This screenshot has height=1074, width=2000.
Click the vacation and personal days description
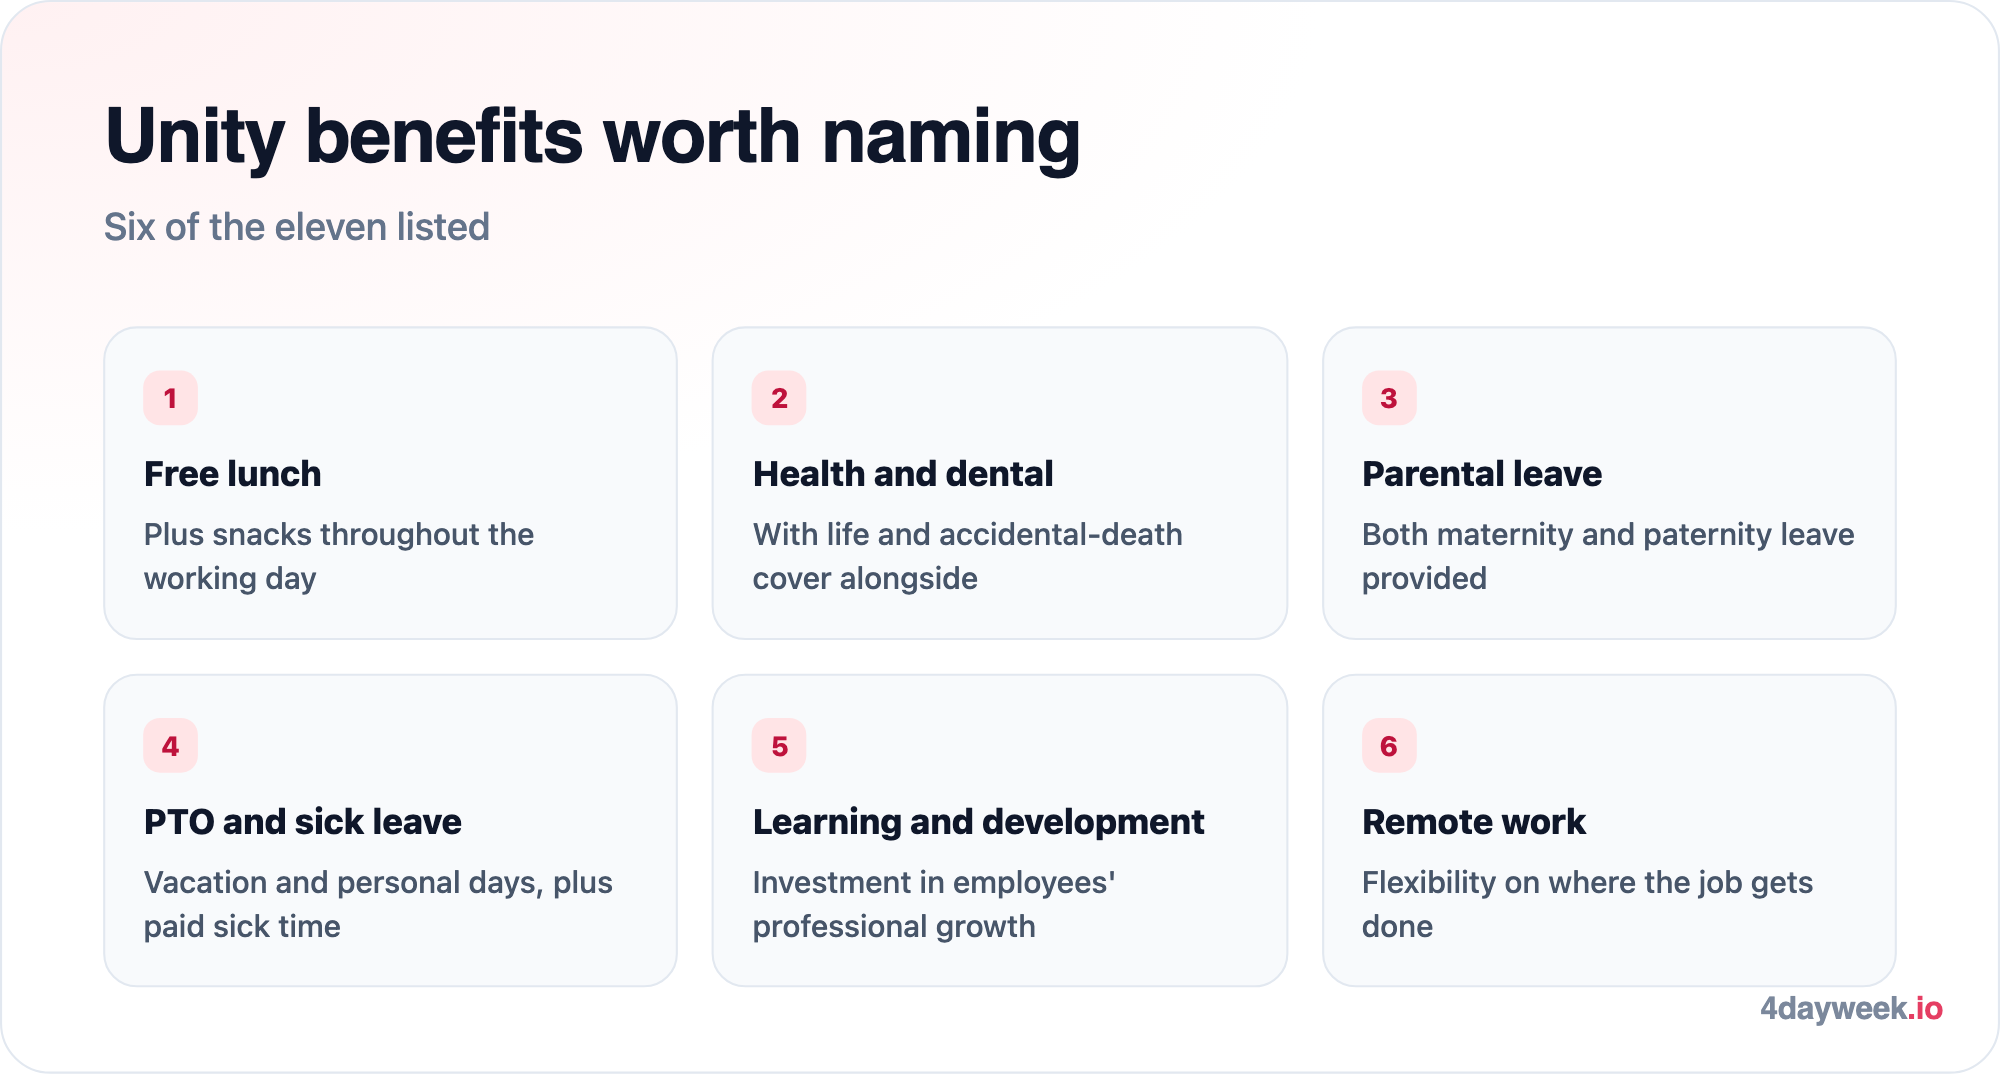click(378, 904)
